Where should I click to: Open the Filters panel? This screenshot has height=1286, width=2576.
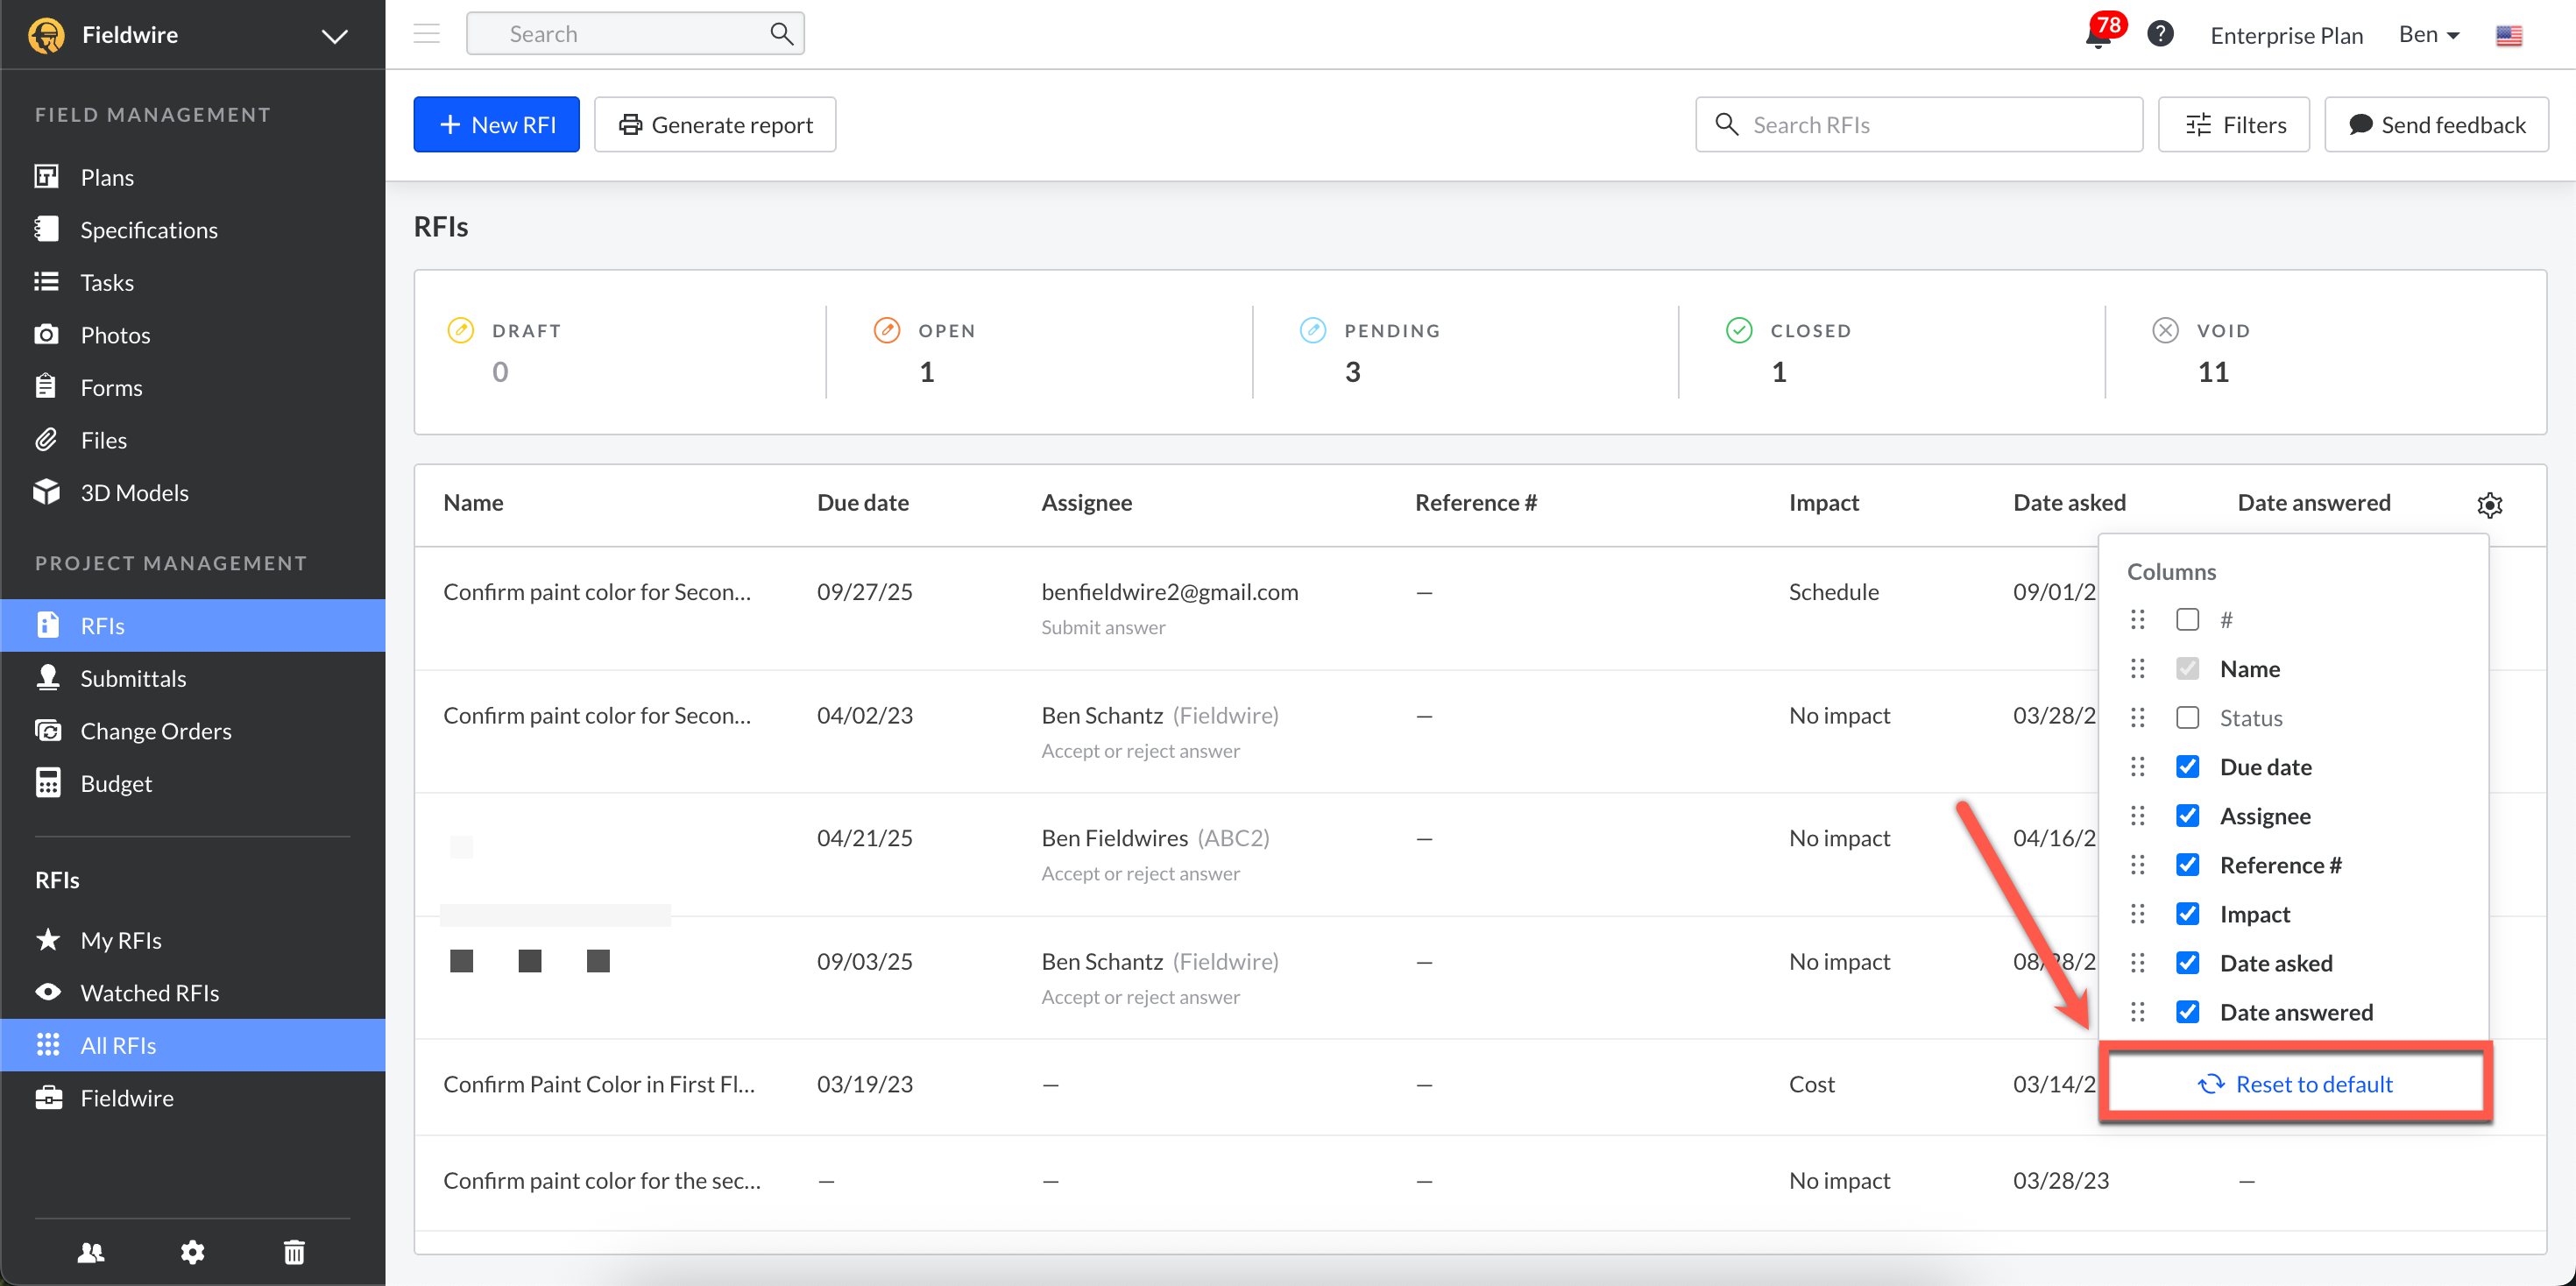[x=2233, y=125]
